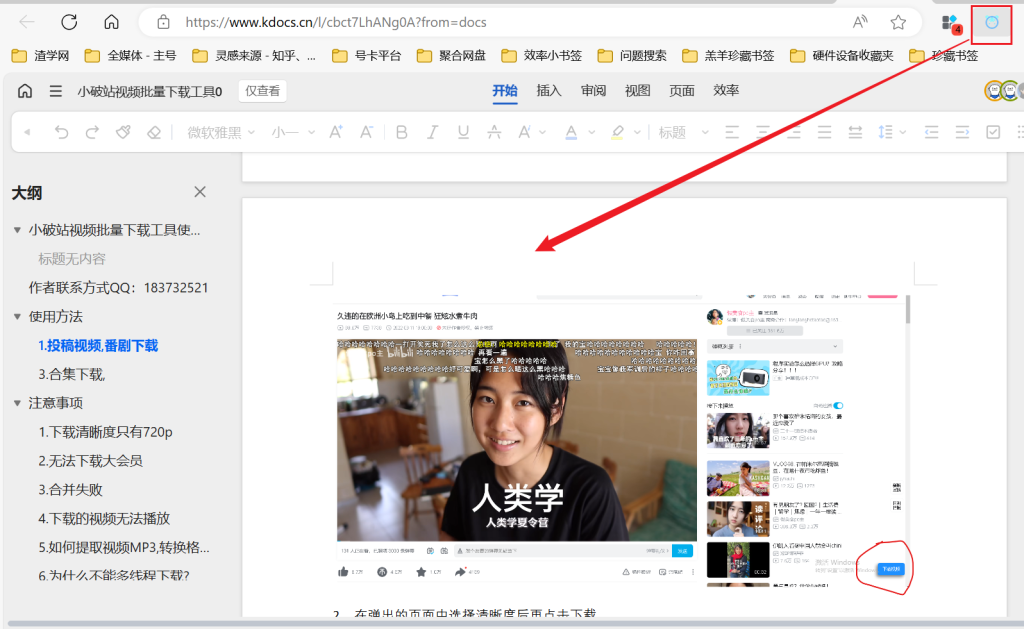Click the undo arrow in the toolbar
Image resolution: width=1024 pixels, height=629 pixels.
coord(62,132)
